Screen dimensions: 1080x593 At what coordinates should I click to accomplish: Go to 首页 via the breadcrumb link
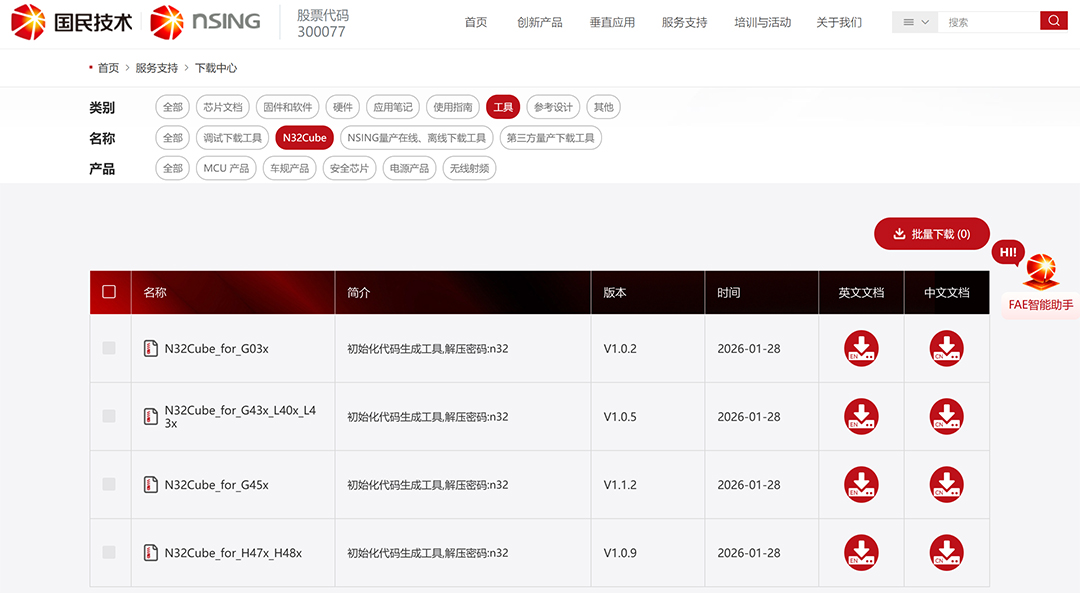pos(107,68)
